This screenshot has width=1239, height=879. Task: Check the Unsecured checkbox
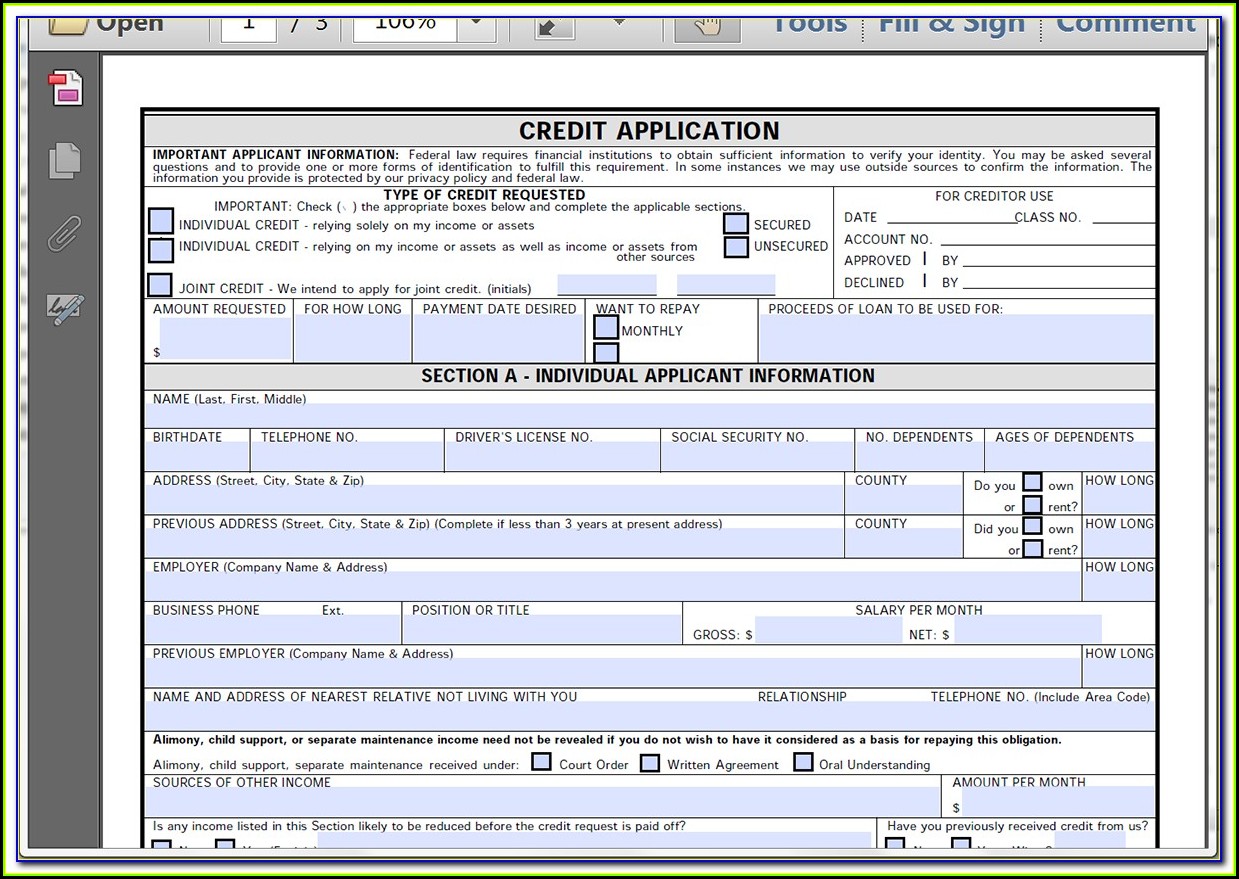click(736, 246)
